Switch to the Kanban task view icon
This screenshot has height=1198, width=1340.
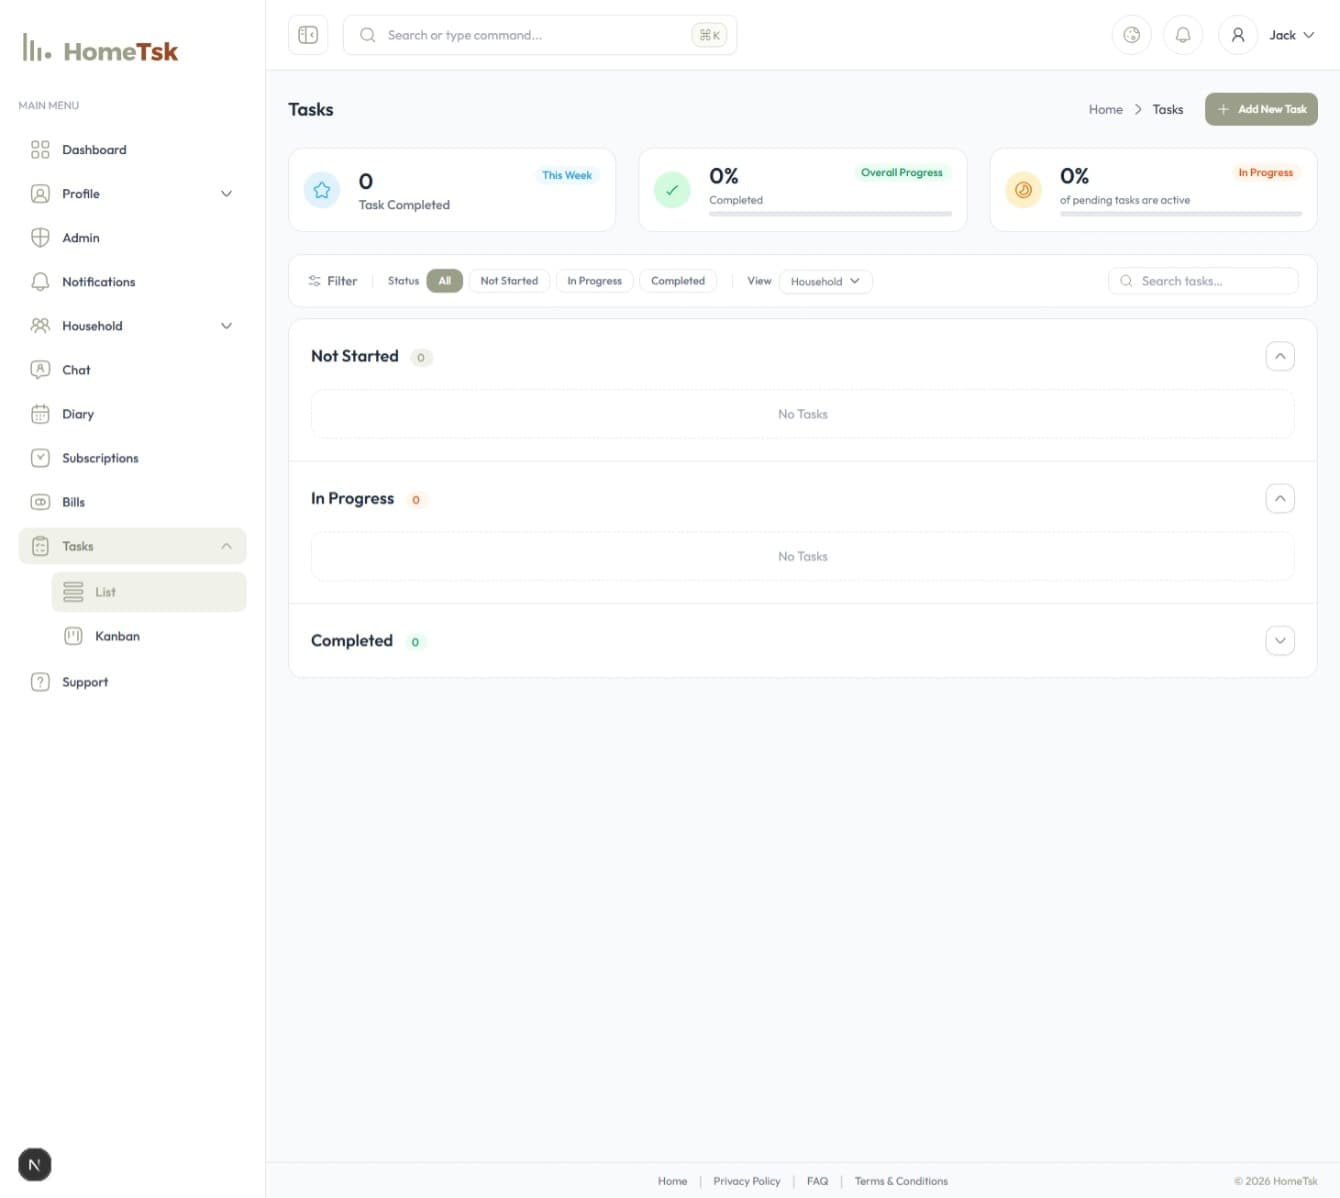click(x=73, y=635)
